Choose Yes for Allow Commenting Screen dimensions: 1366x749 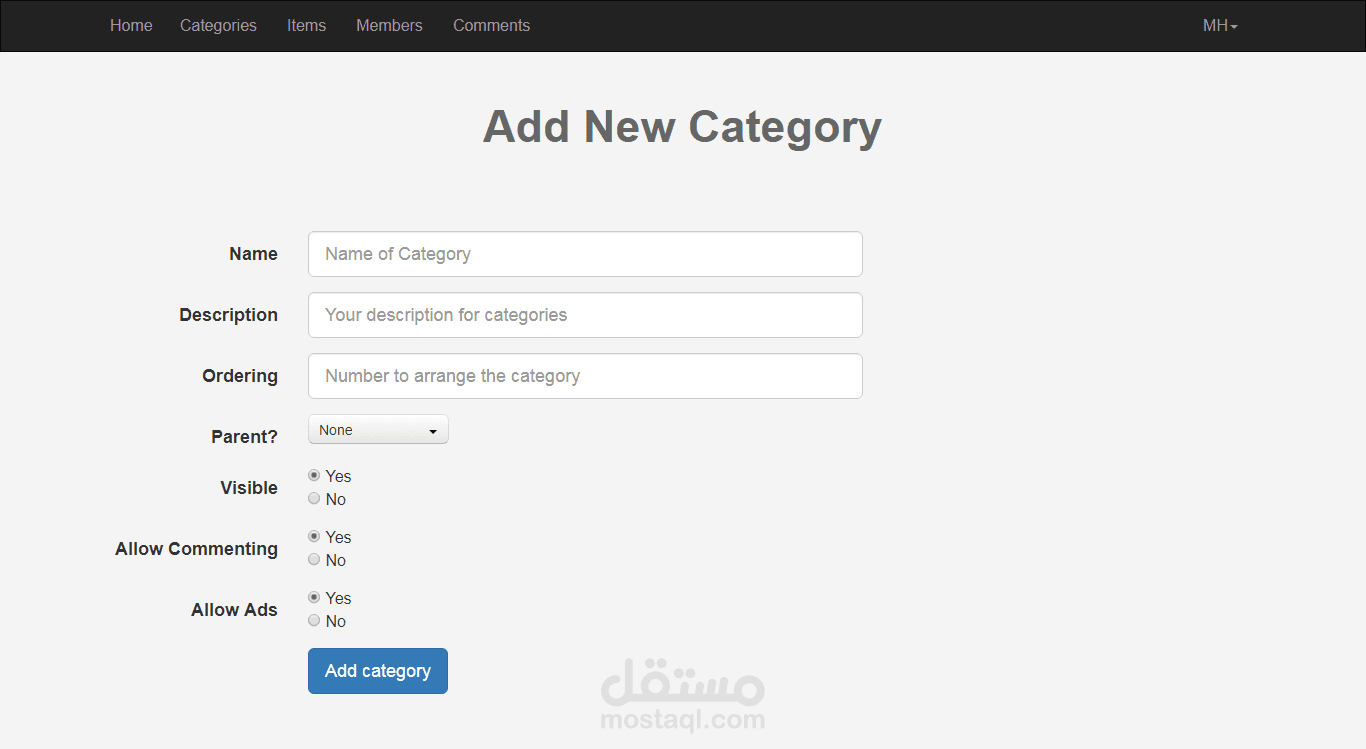(x=314, y=537)
